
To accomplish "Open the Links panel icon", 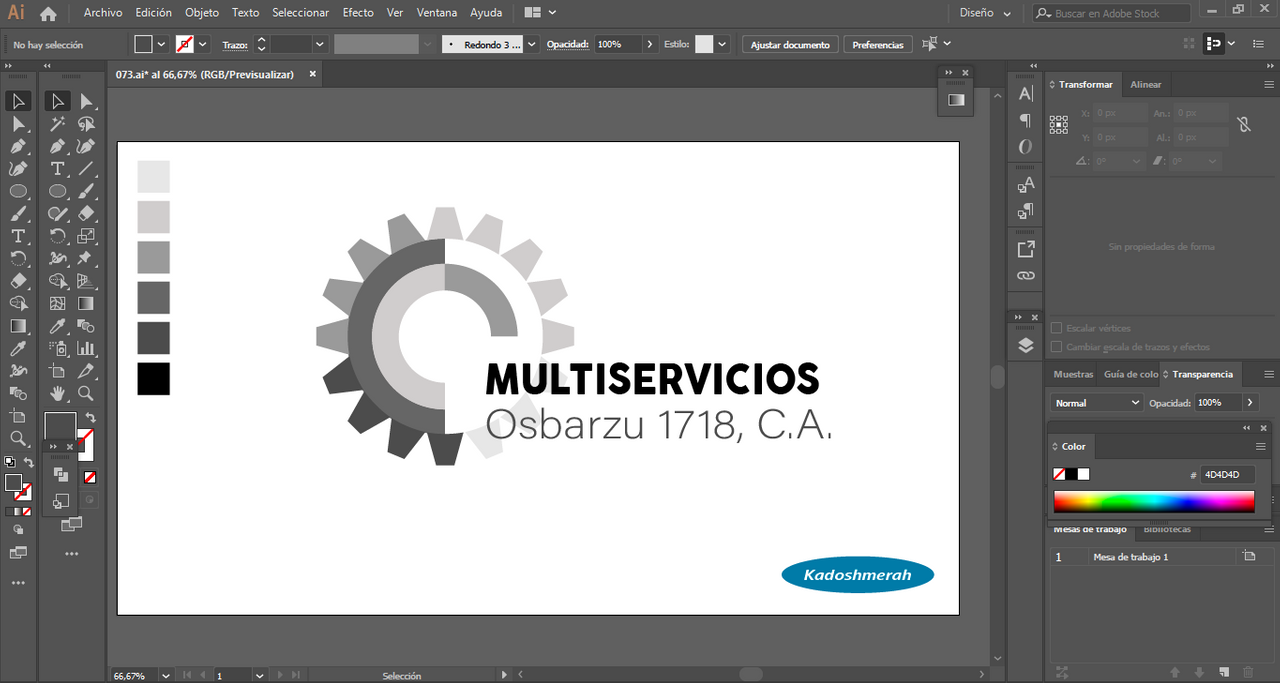I will point(1026,275).
